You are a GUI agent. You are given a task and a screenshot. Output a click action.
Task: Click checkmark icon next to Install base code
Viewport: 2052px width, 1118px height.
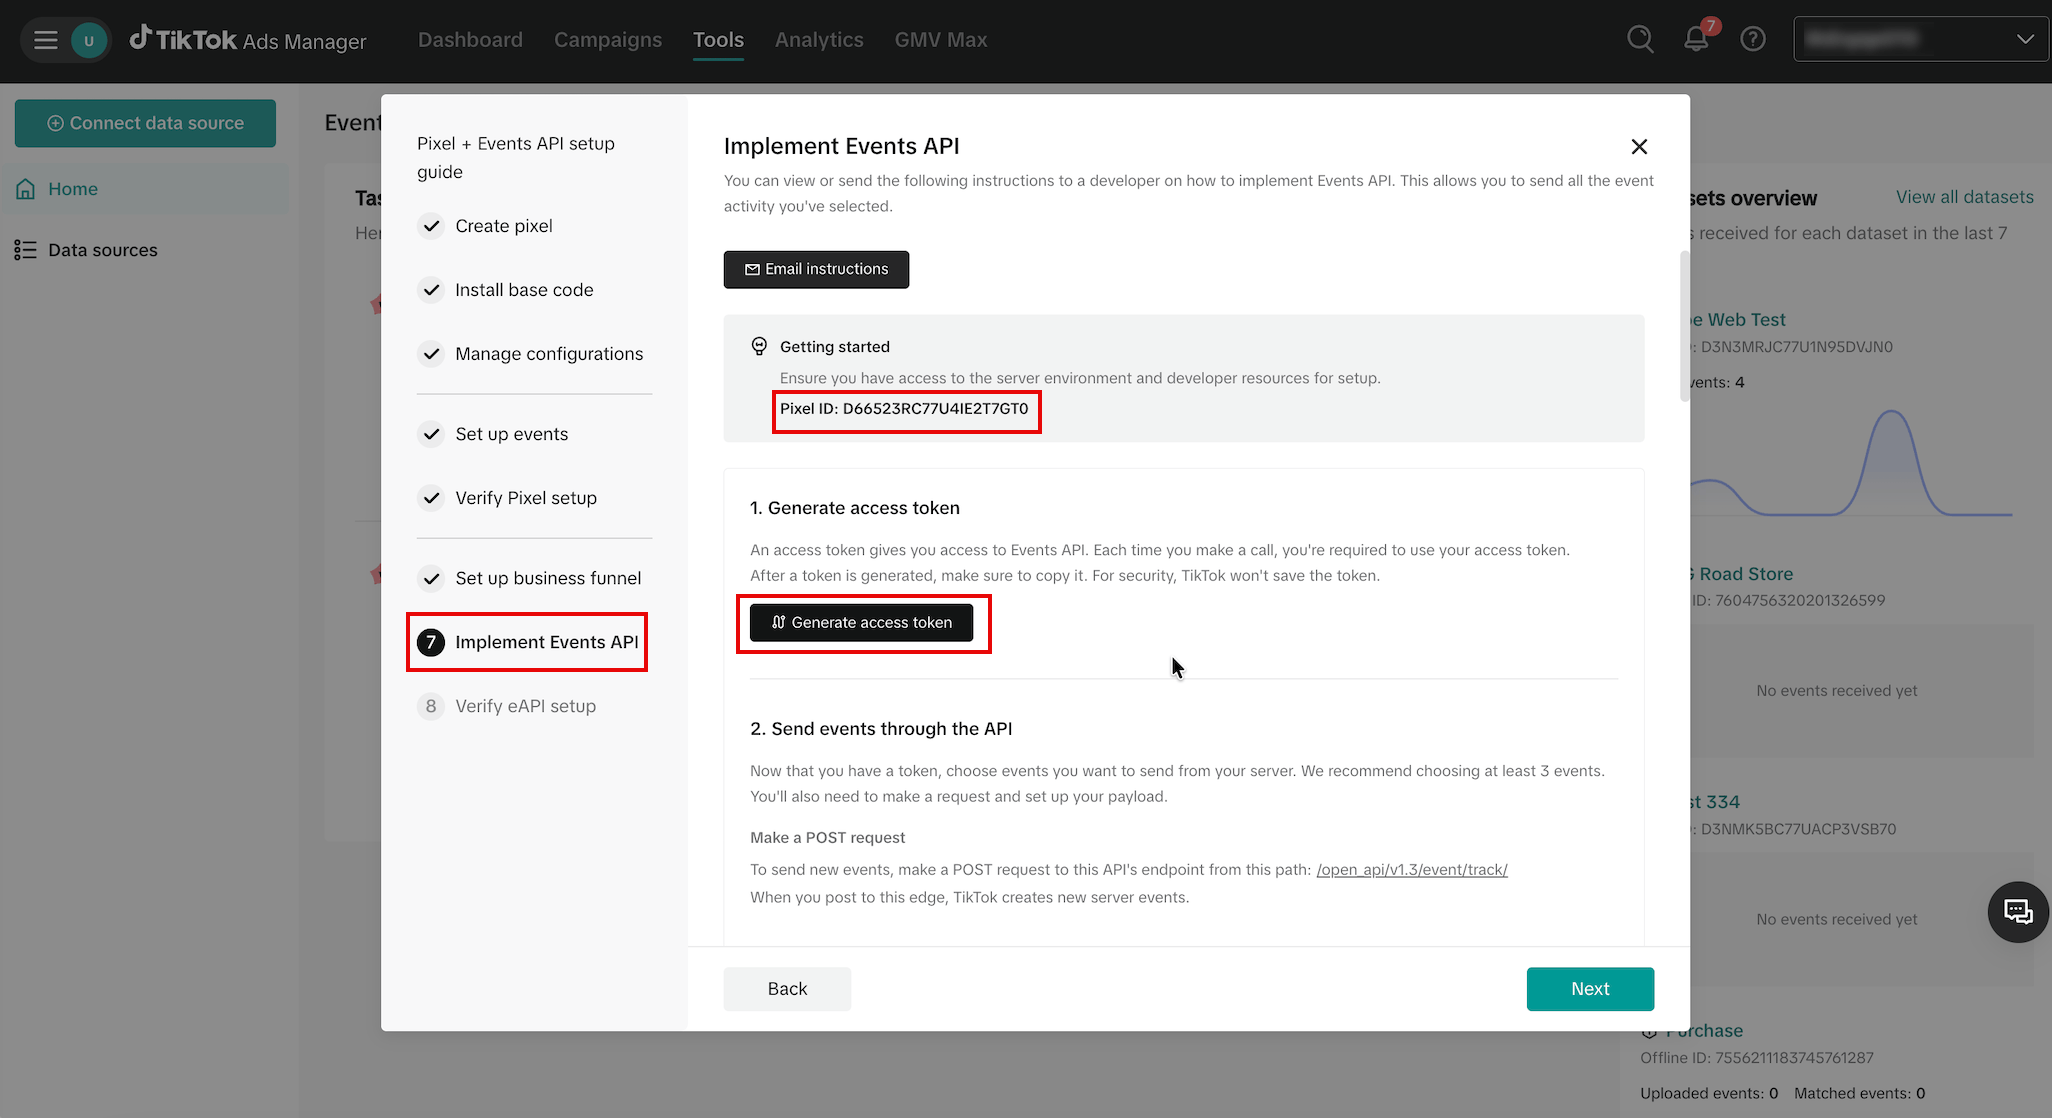[x=431, y=290]
